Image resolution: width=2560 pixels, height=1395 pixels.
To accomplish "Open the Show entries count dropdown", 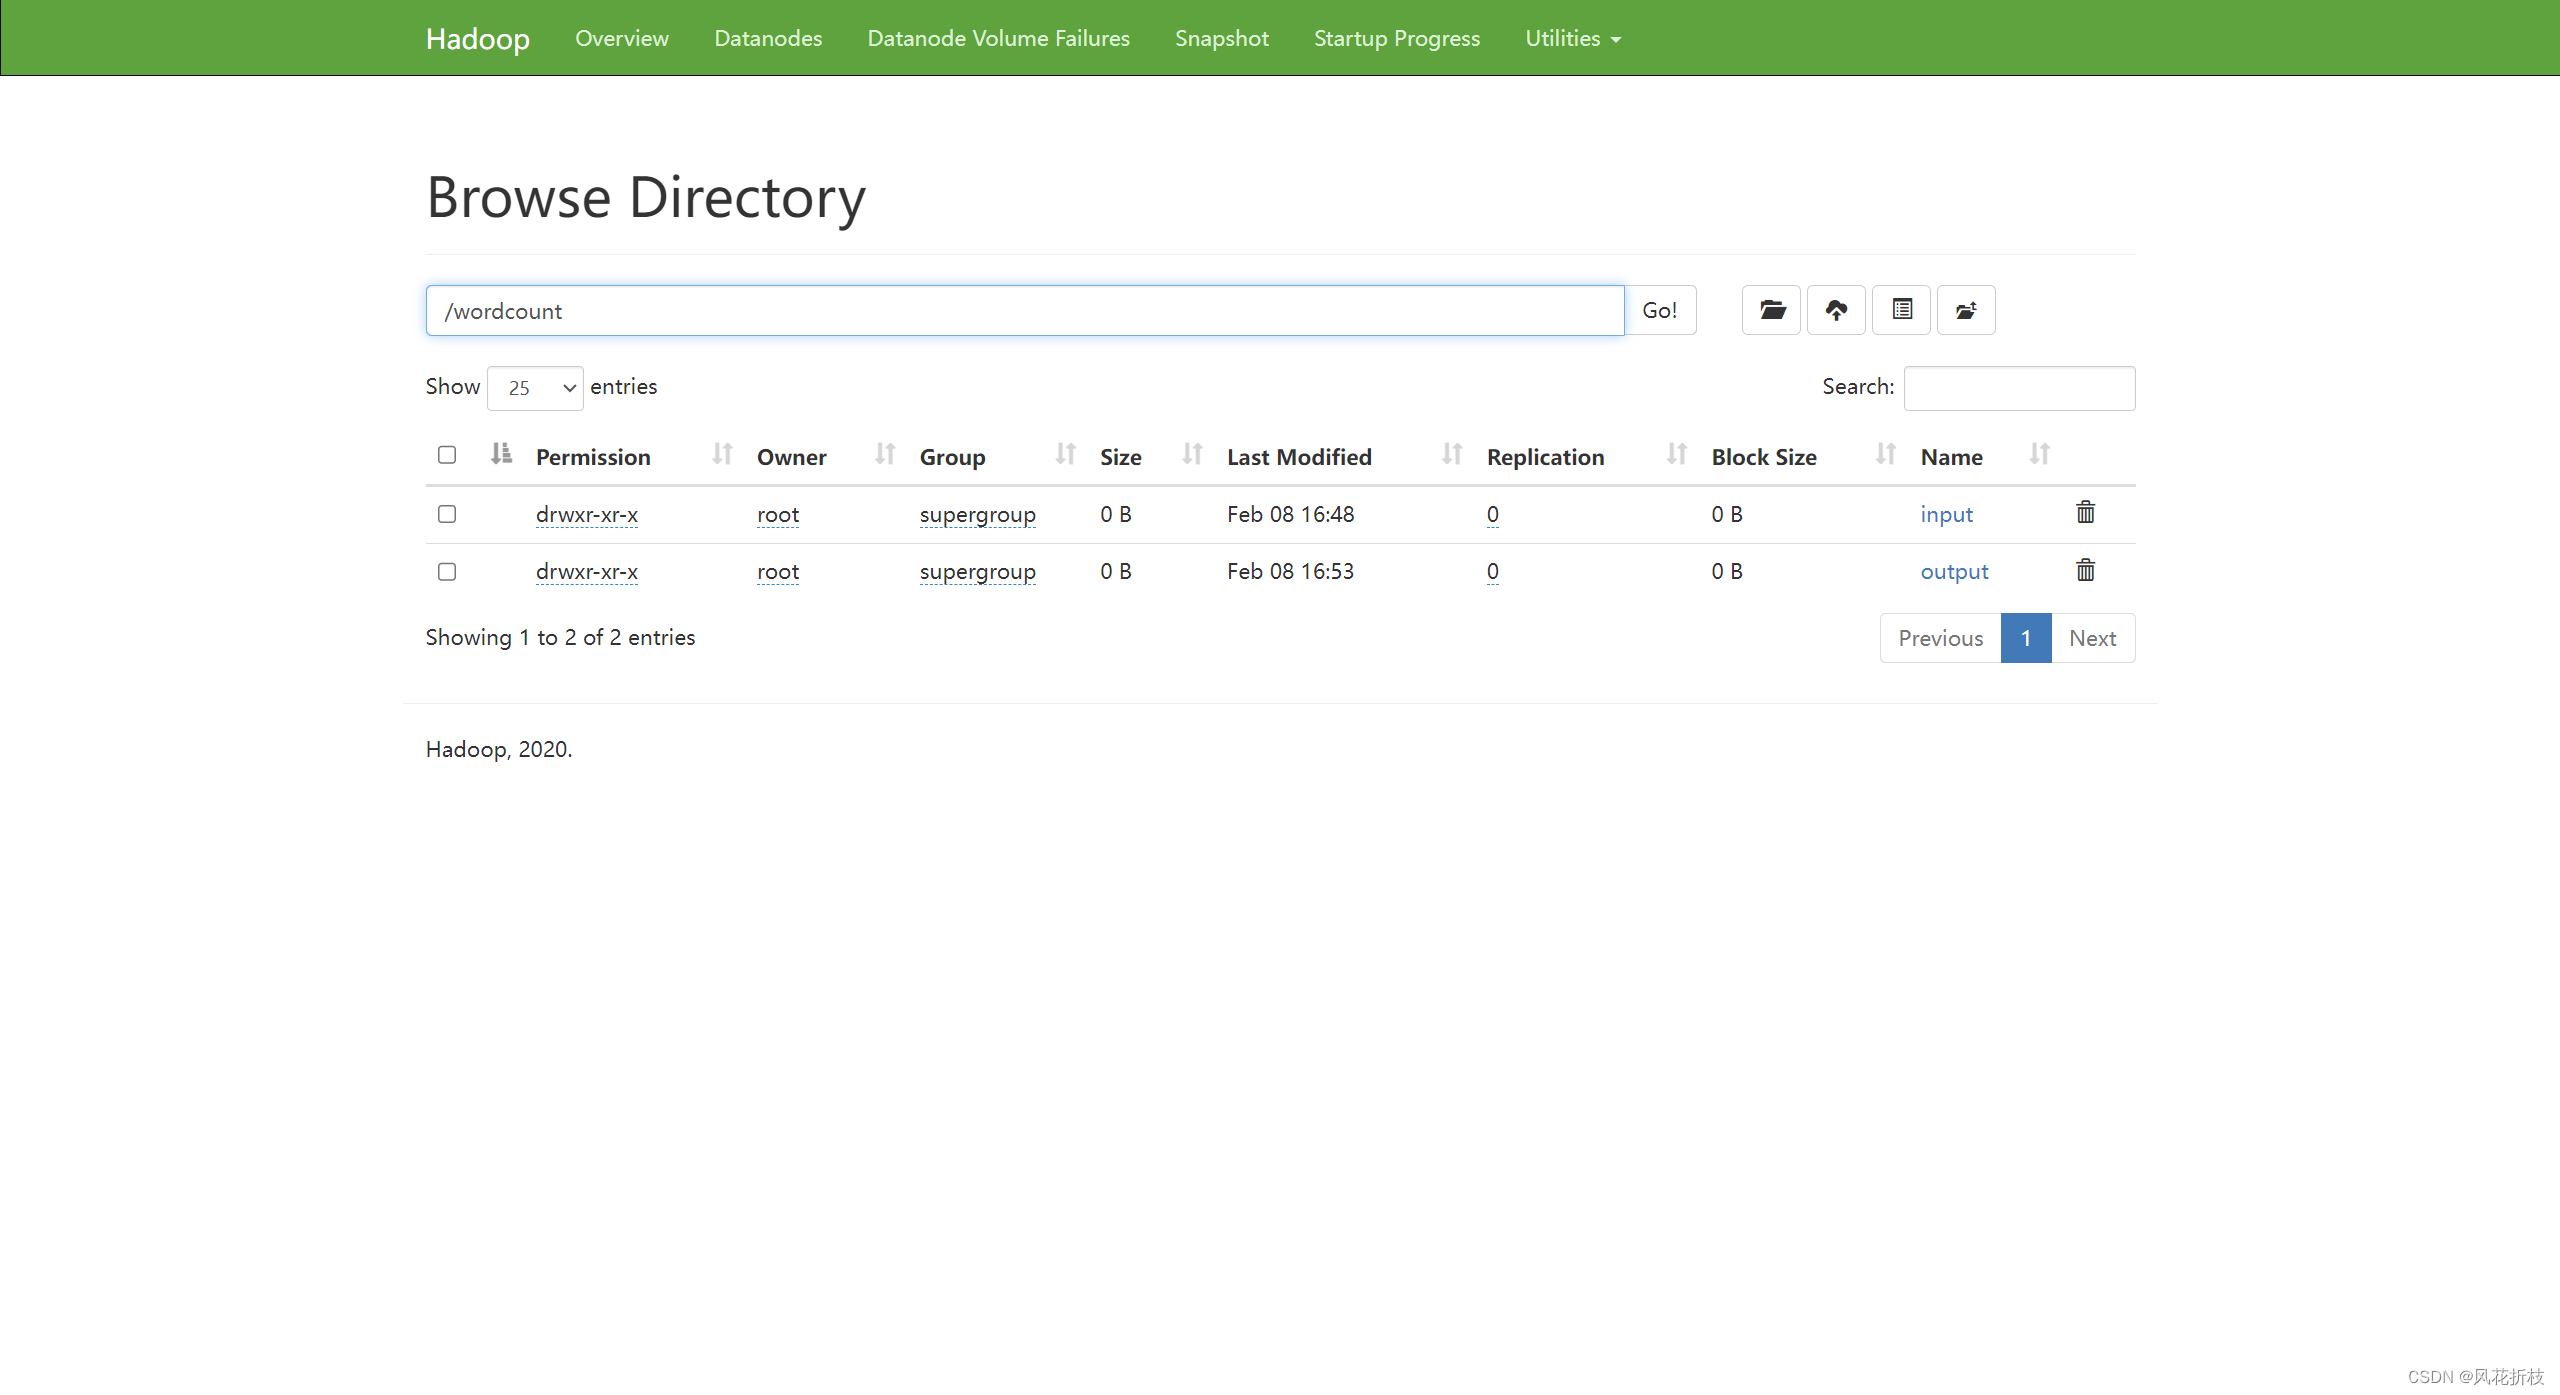I will [535, 388].
